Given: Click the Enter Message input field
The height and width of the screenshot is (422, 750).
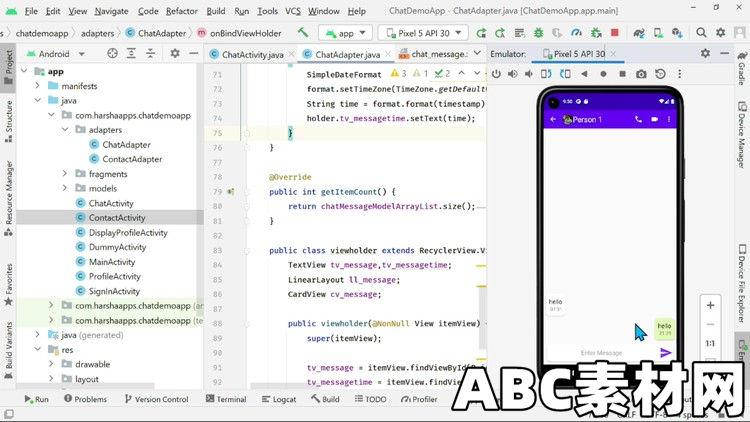Looking at the screenshot, I should coord(601,353).
